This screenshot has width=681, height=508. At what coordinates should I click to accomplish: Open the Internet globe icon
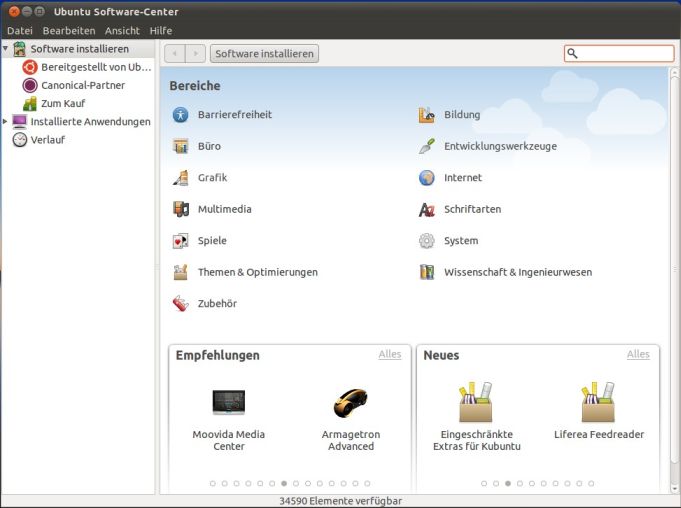426,178
